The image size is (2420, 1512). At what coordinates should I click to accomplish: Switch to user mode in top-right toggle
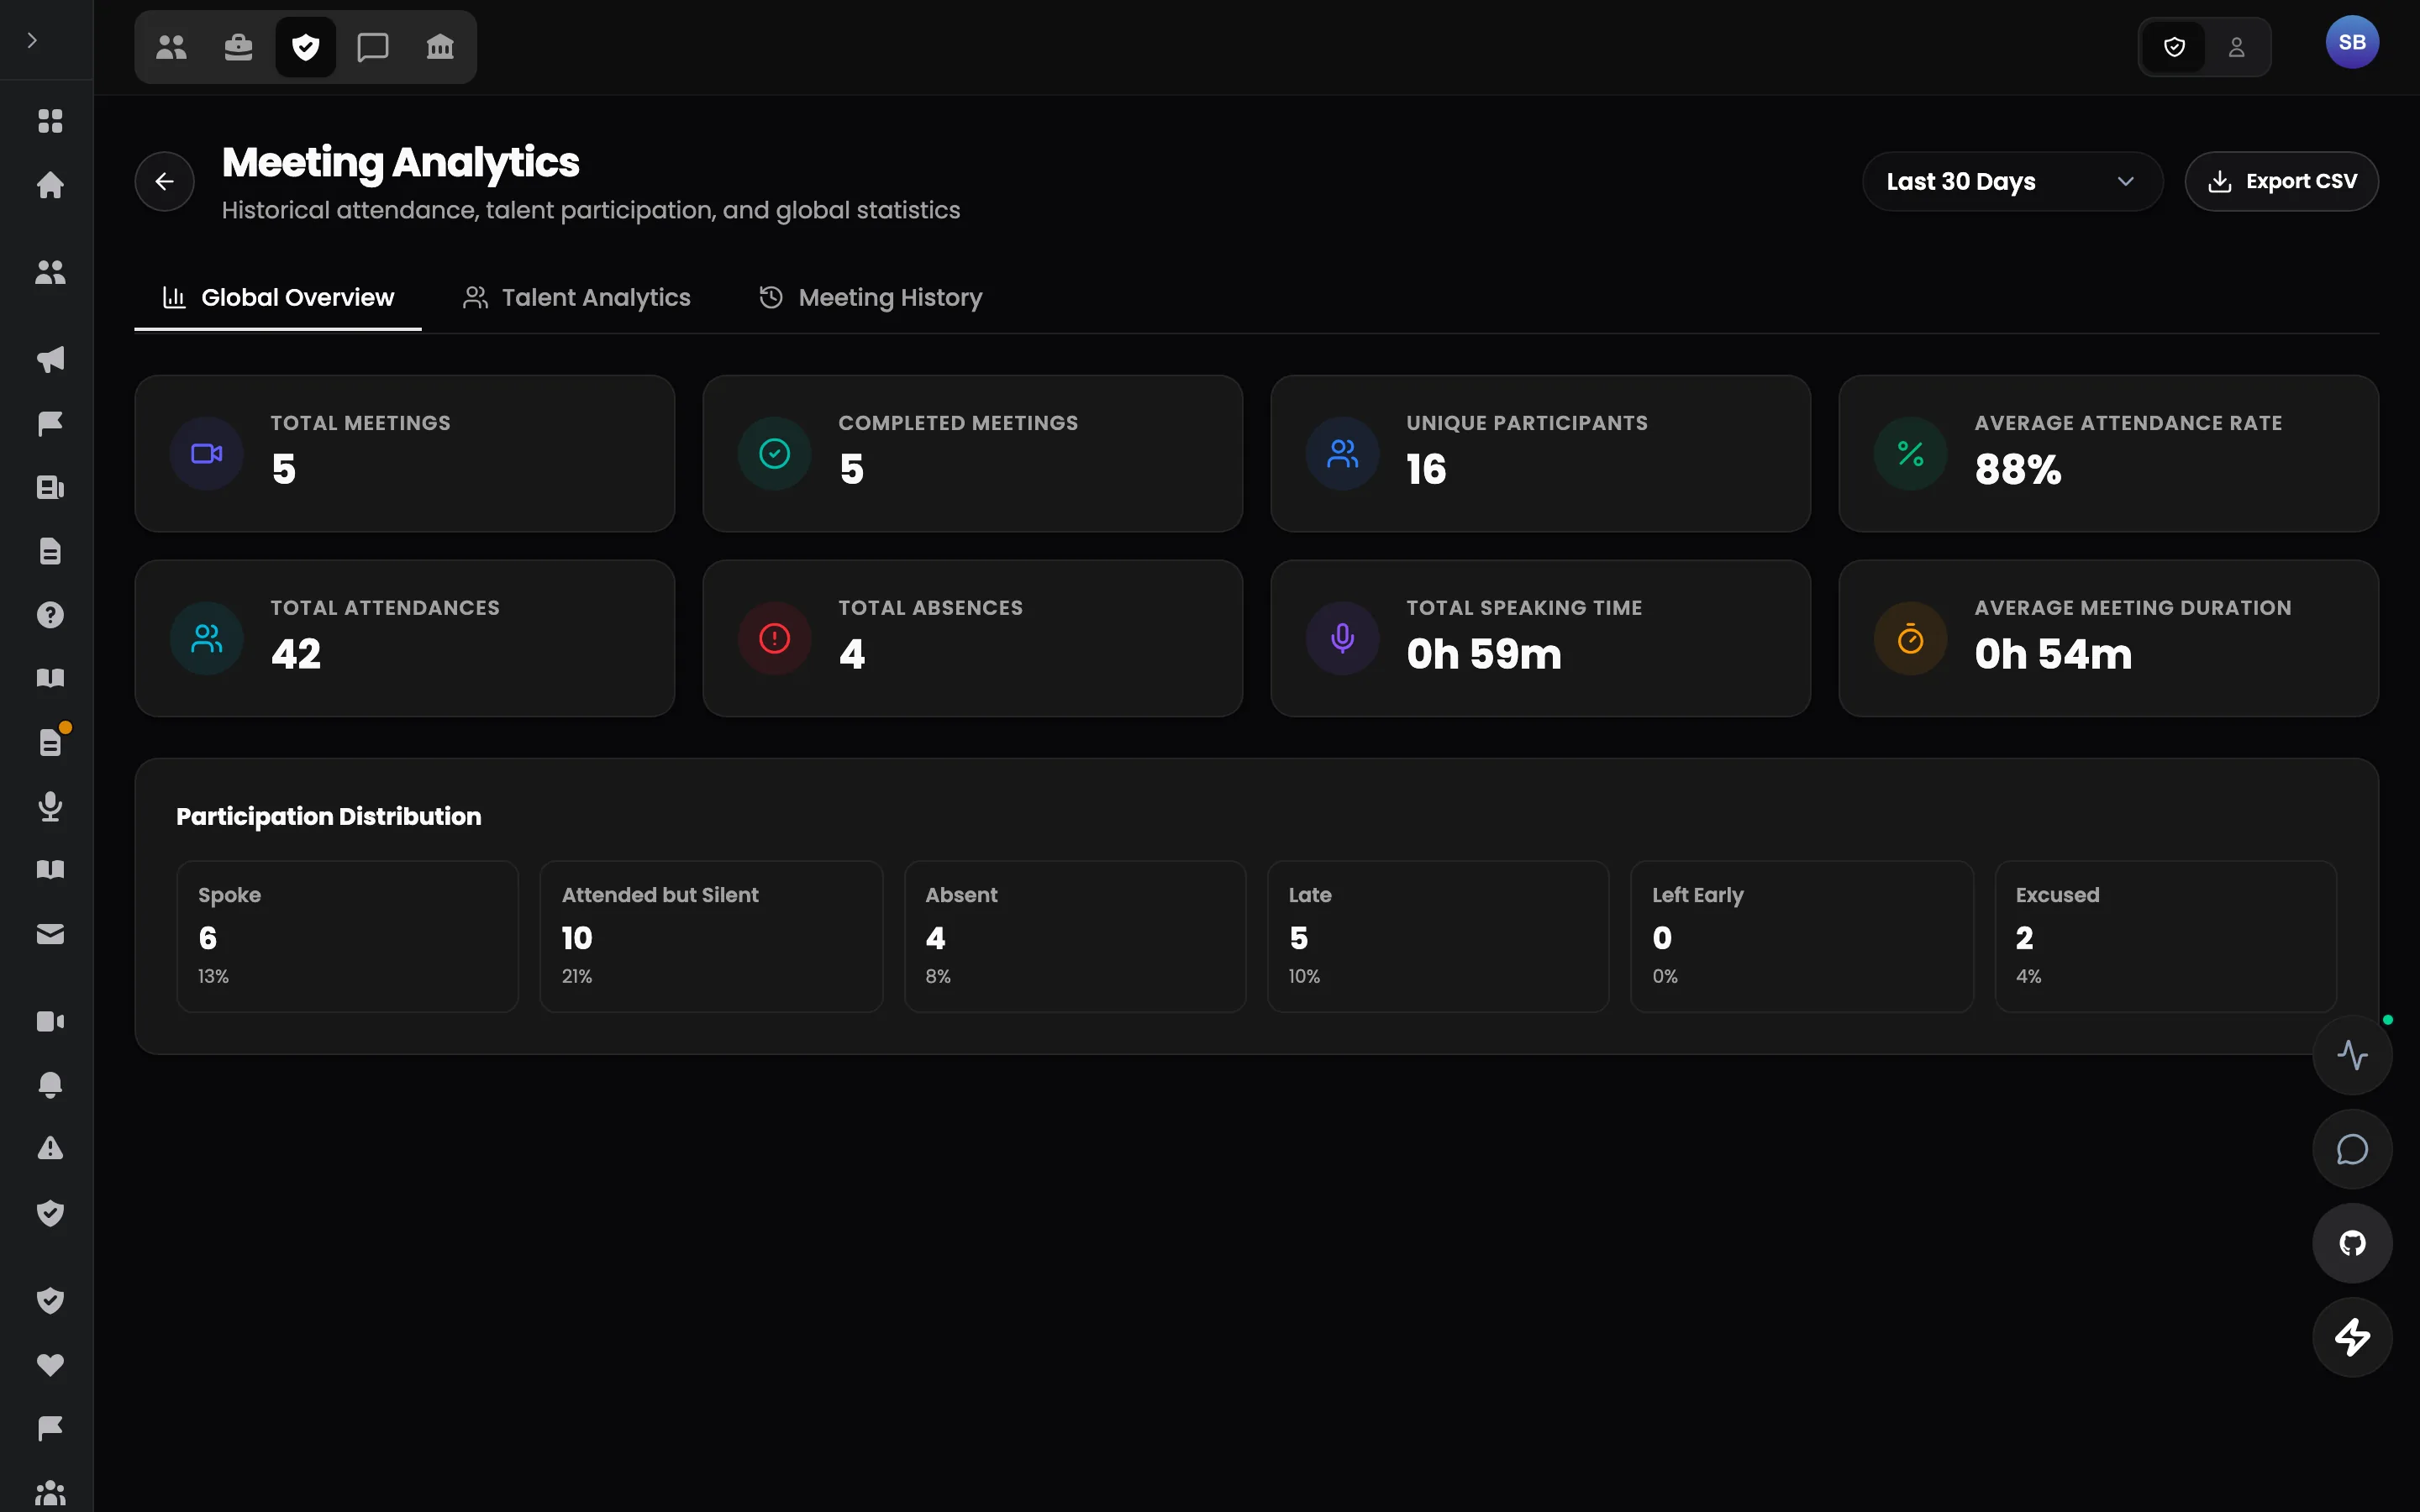[x=2237, y=47]
